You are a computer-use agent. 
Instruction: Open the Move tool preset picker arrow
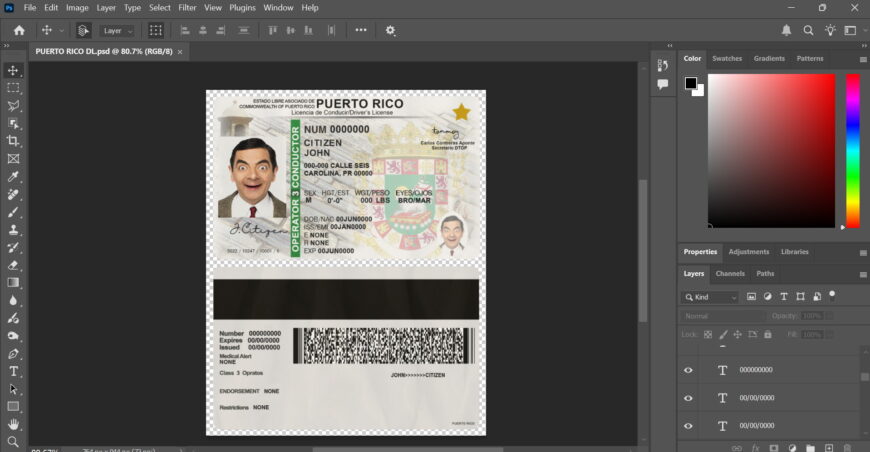point(62,31)
